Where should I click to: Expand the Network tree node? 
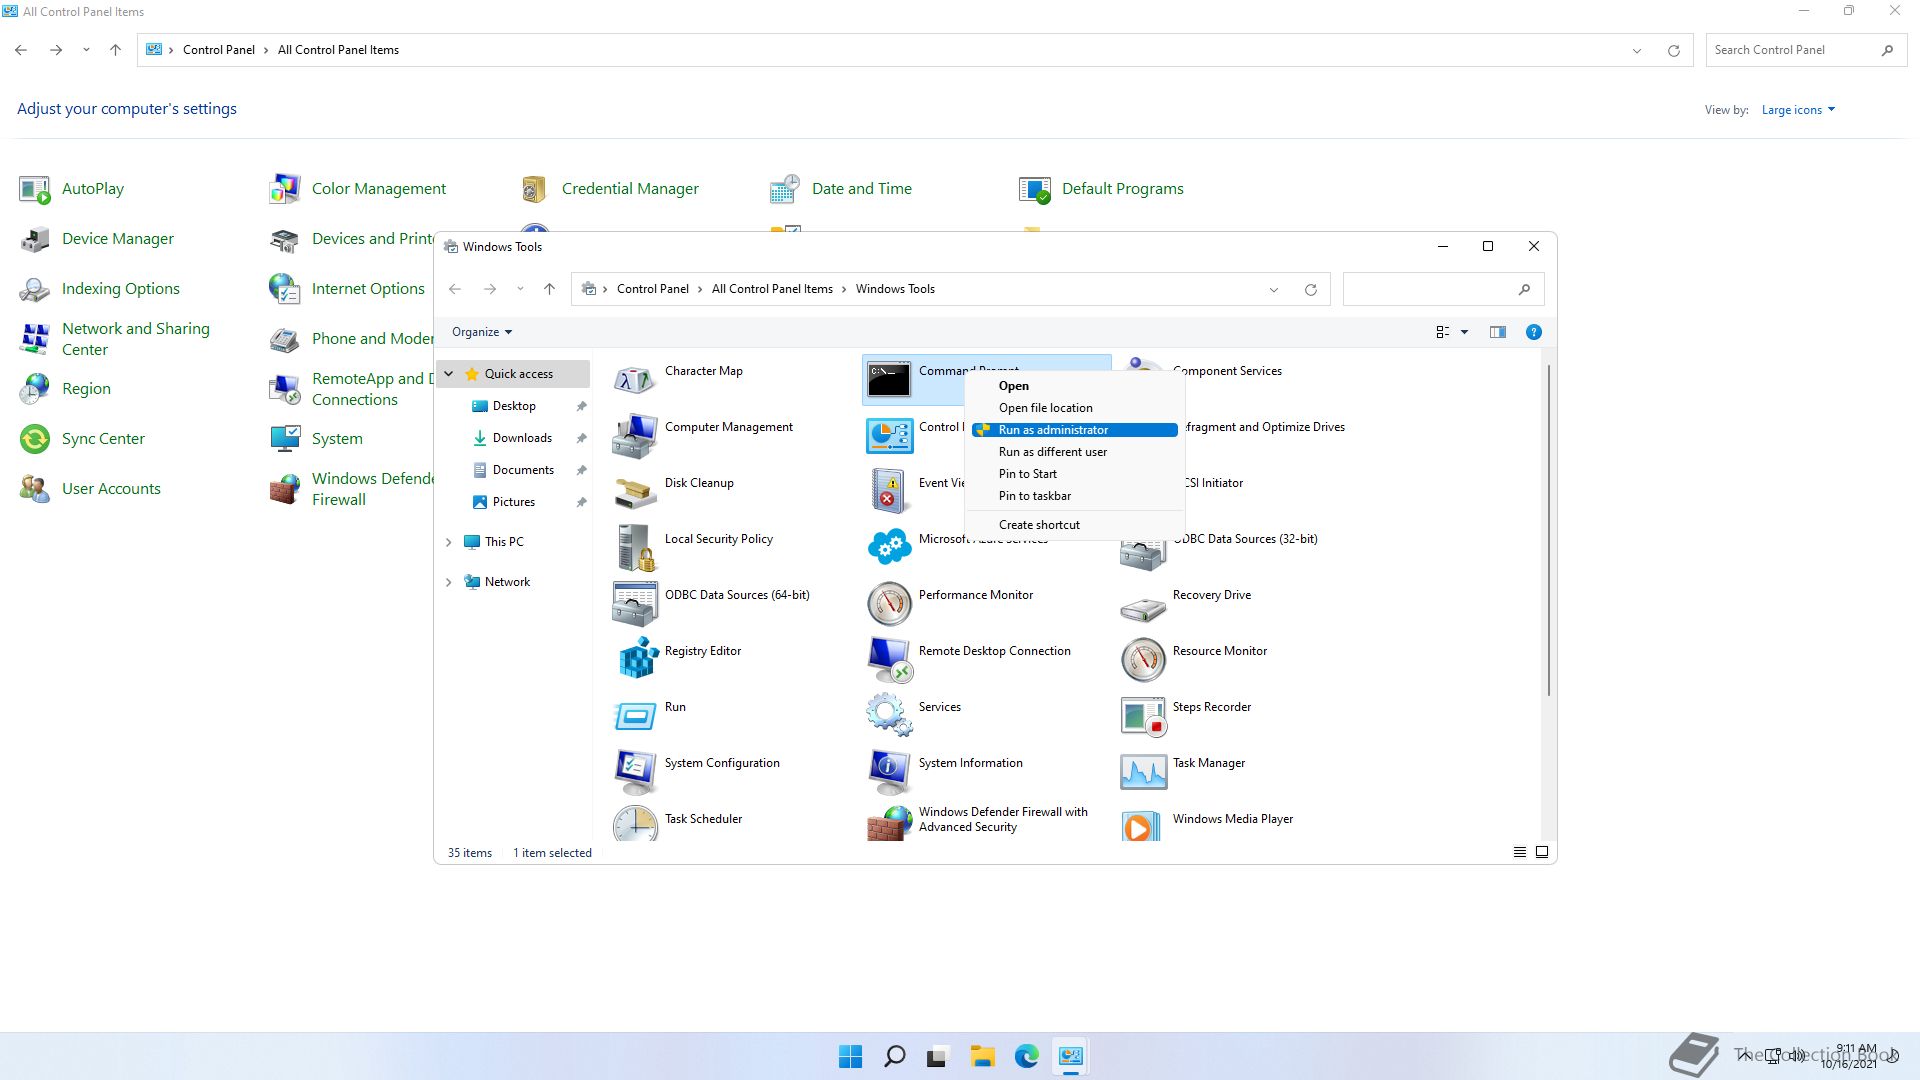pos(448,582)
